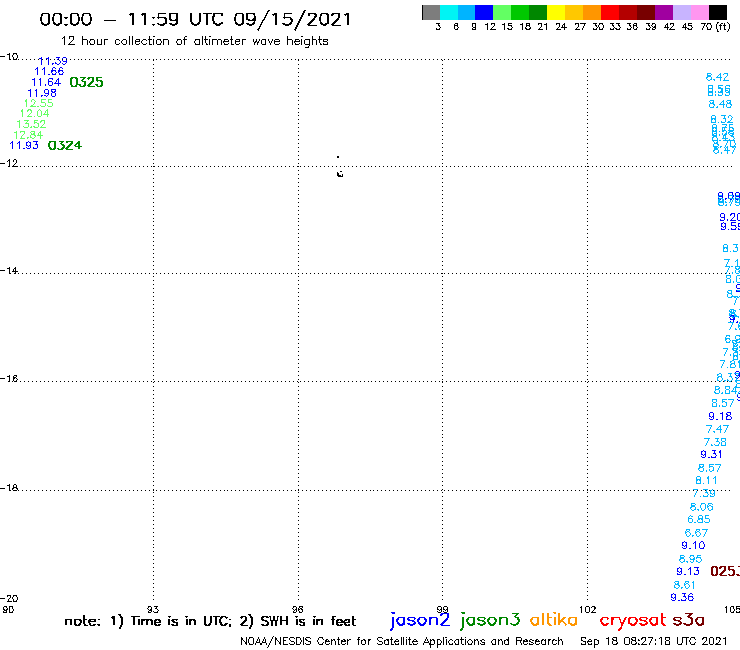
Task: Select the light green value 12.55
Action: point(39,103)
